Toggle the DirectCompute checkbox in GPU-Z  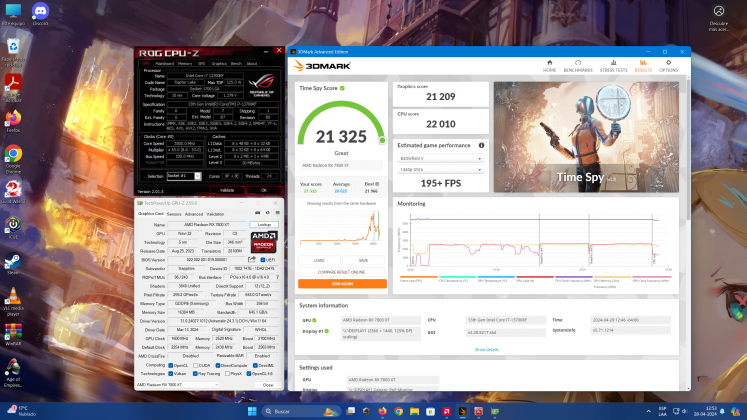(218, 365)
